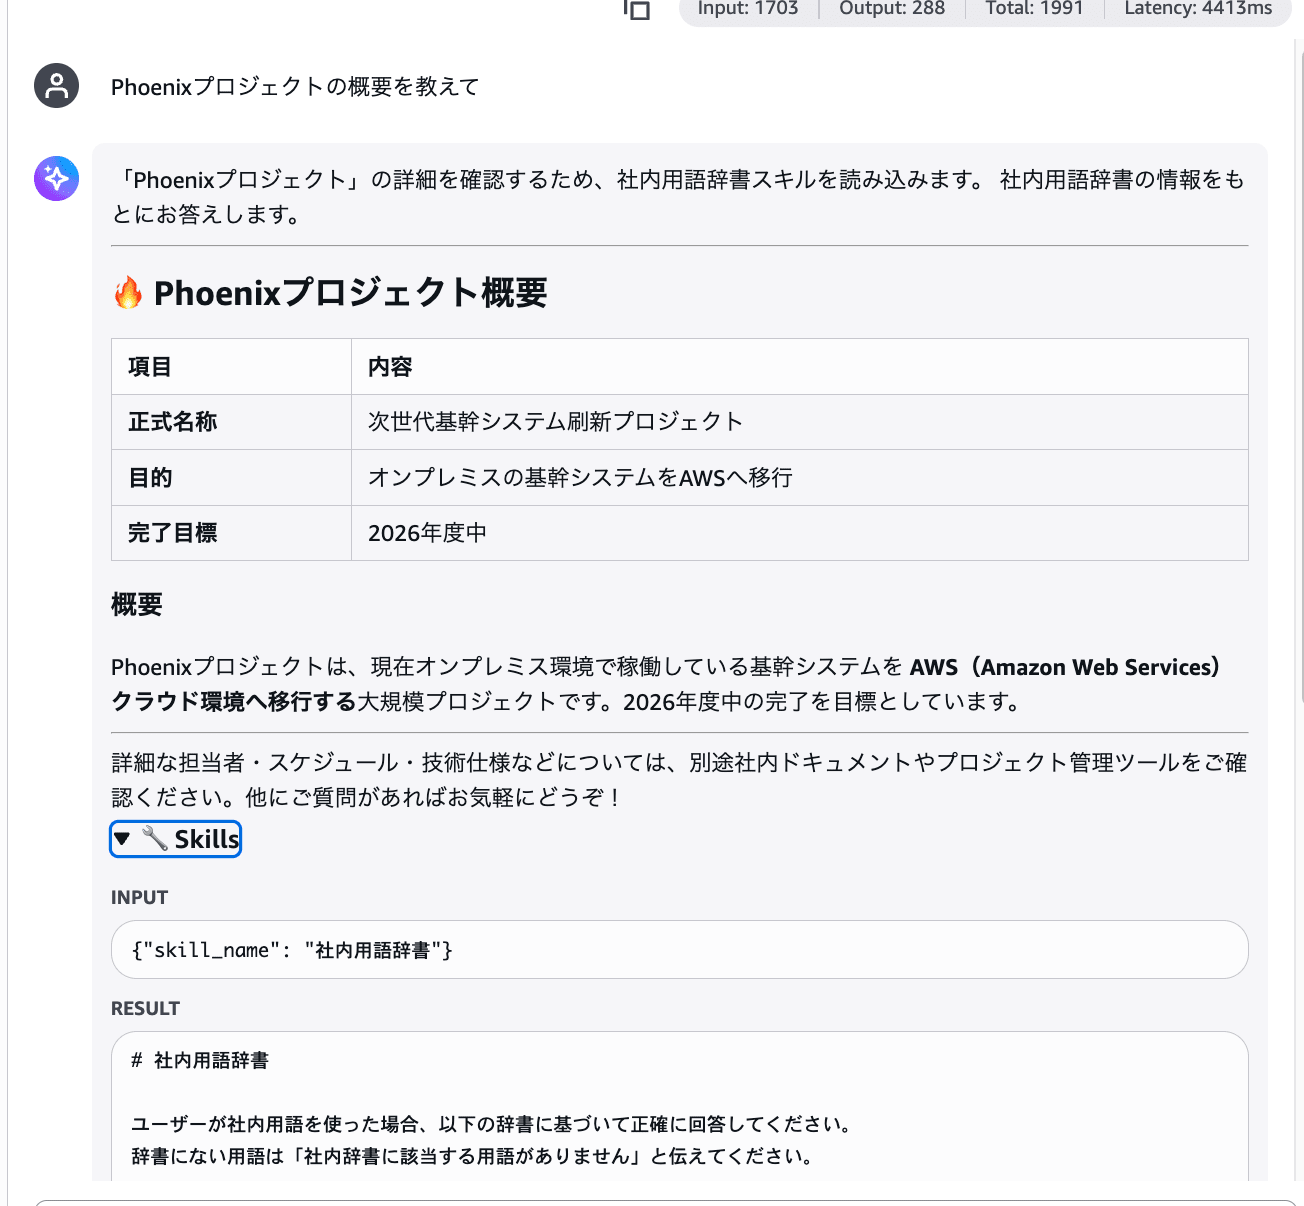Viewport: 1304px width, 1206px height.
Task: Click the purple sparkle assistant avatar
Action: pyautogui.click(x=57, y=179)
